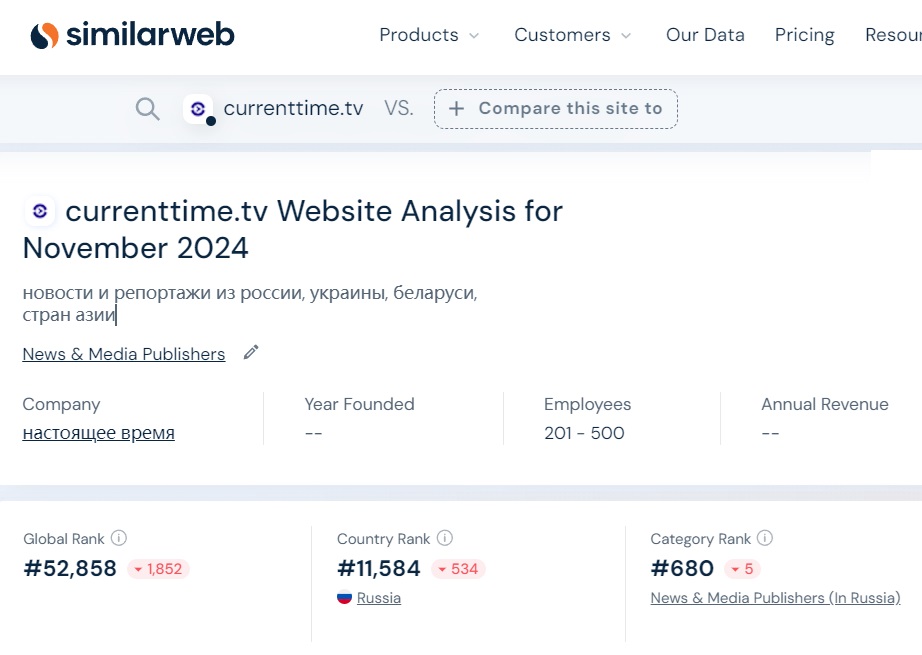Click the 534 rank change badge

click(x=458, y=569)
